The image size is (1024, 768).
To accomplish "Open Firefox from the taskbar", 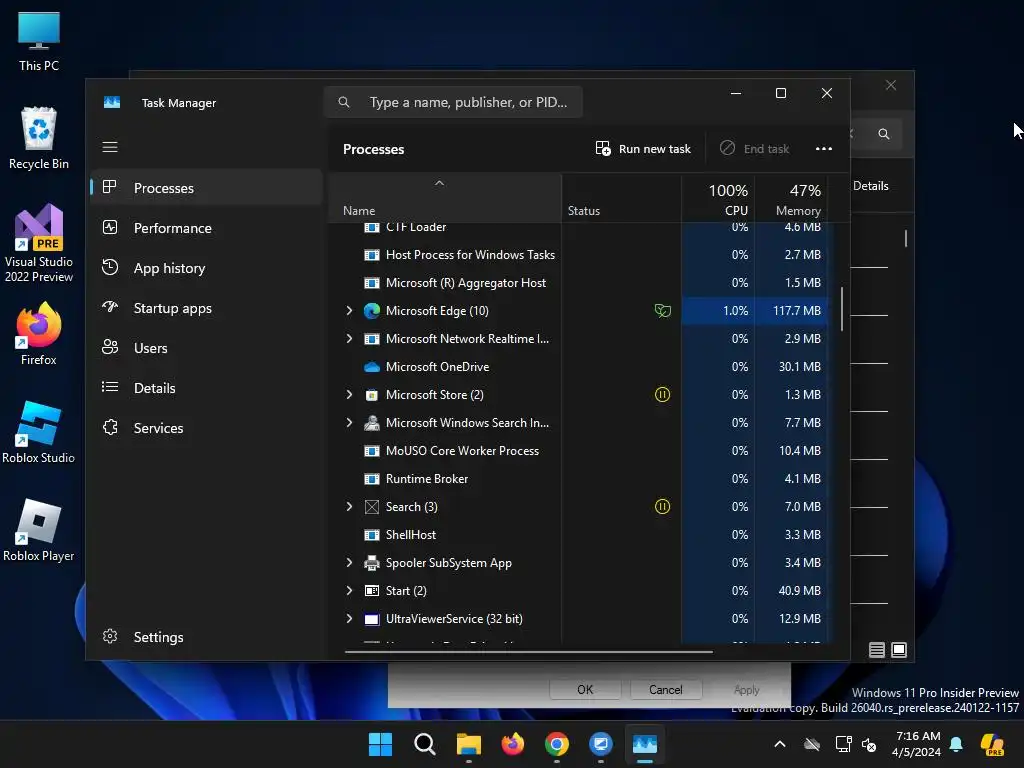I will 513,744.
